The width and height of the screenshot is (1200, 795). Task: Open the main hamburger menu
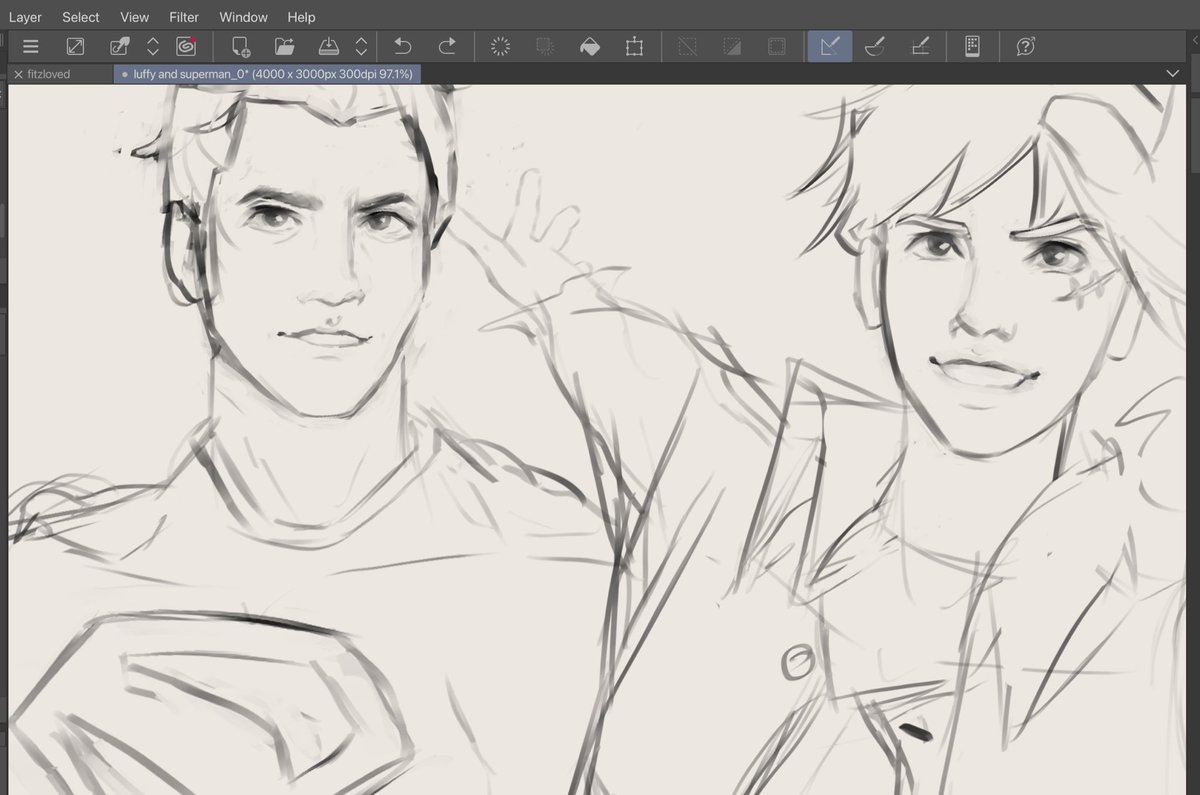click(x=30, y=46)
